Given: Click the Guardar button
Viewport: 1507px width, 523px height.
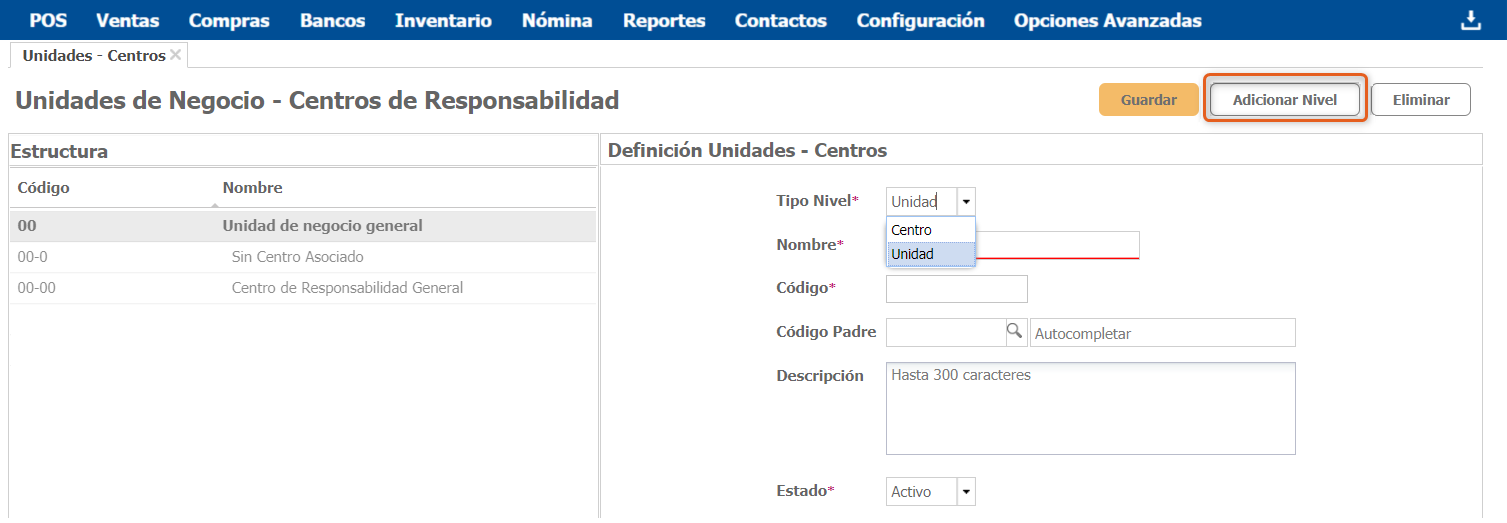Looking at the screenshot, I should pos(1148,100).
